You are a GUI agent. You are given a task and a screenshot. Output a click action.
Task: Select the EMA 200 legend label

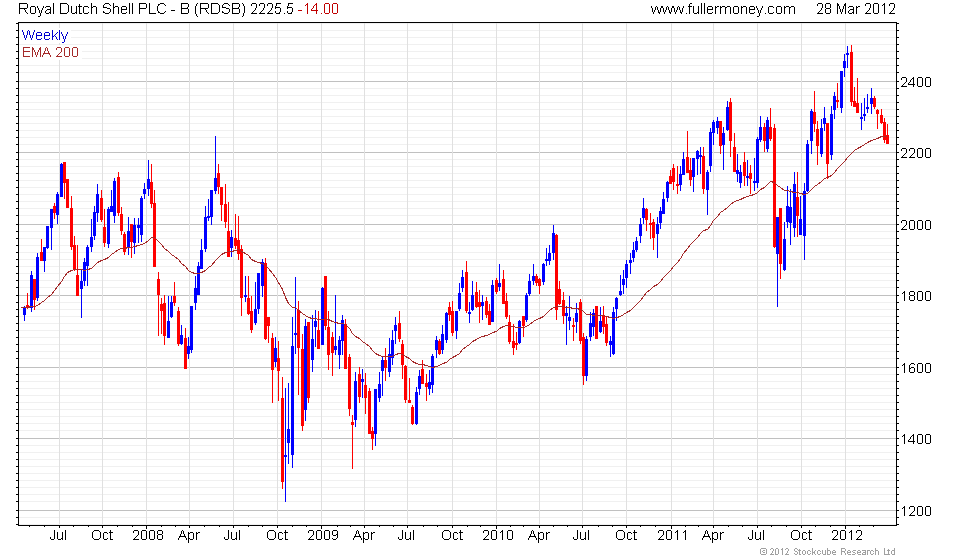click(50, 52)
